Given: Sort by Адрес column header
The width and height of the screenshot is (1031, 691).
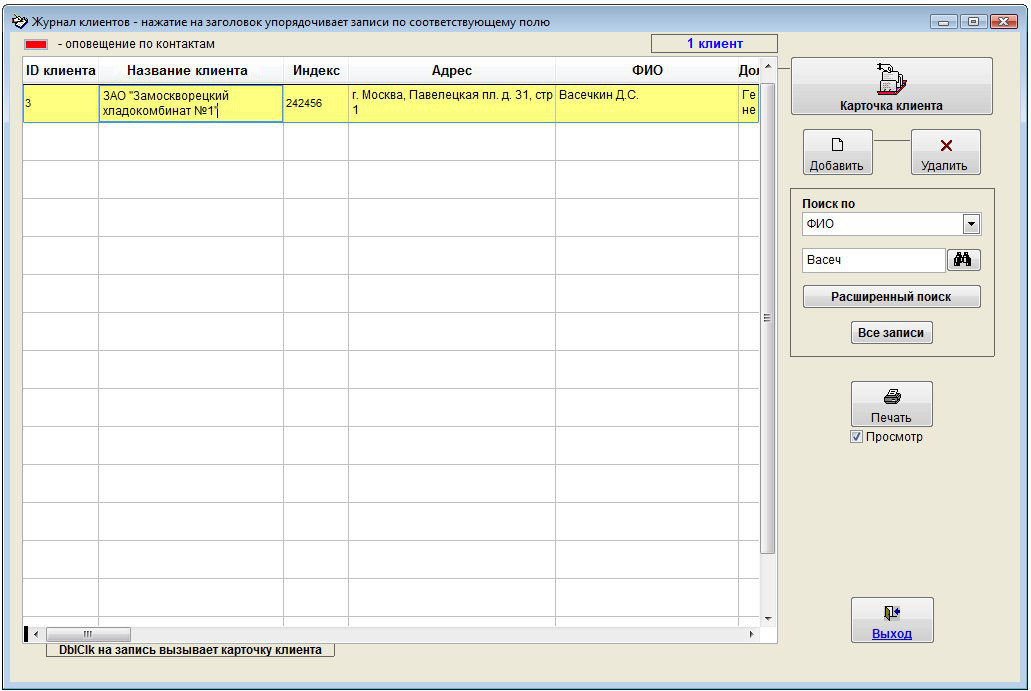Looking at the screenshot, I should [x=451, y=71].
